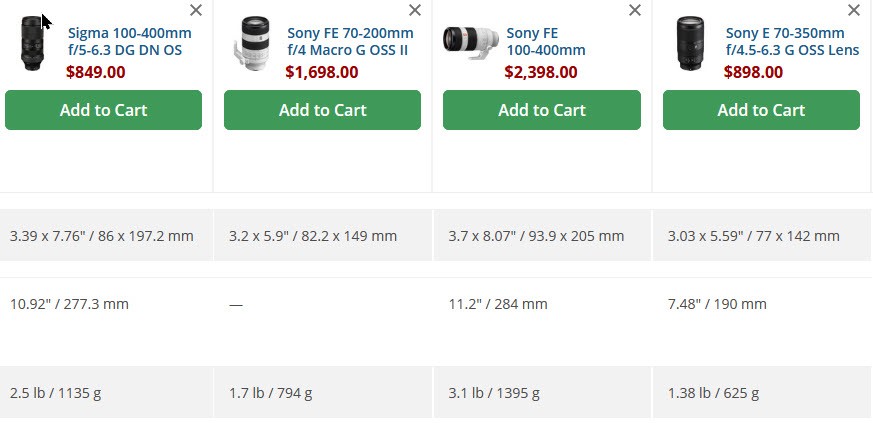Add Sony FE 100-400mm to cart
This screenshot has width=873, height=423.
(542, 110)
